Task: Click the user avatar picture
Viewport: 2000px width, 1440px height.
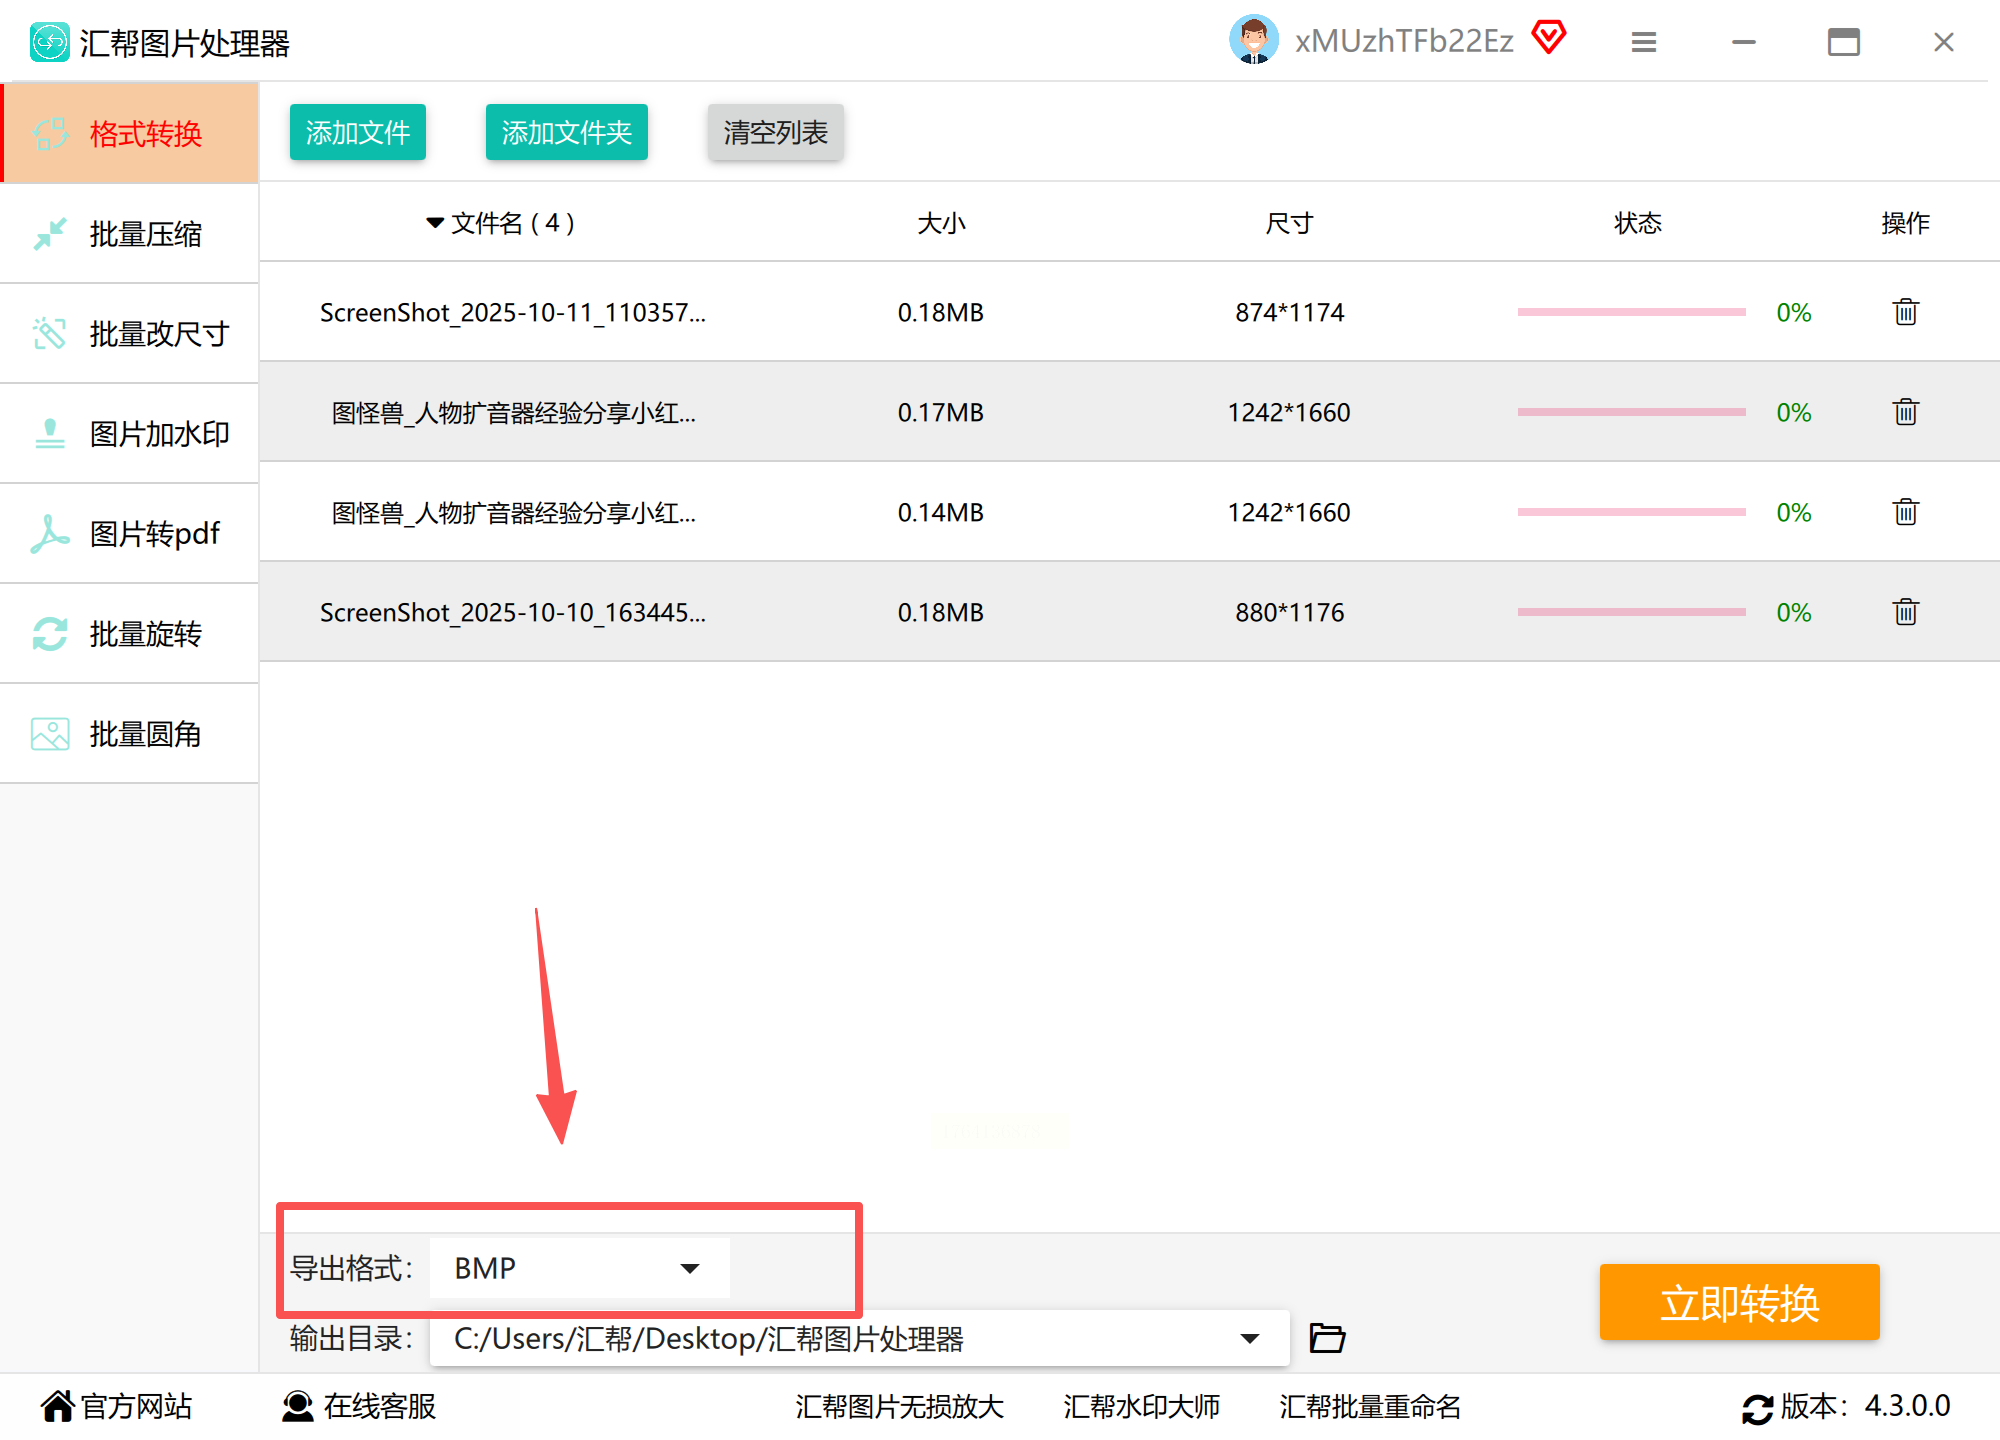Action: 1253,40
